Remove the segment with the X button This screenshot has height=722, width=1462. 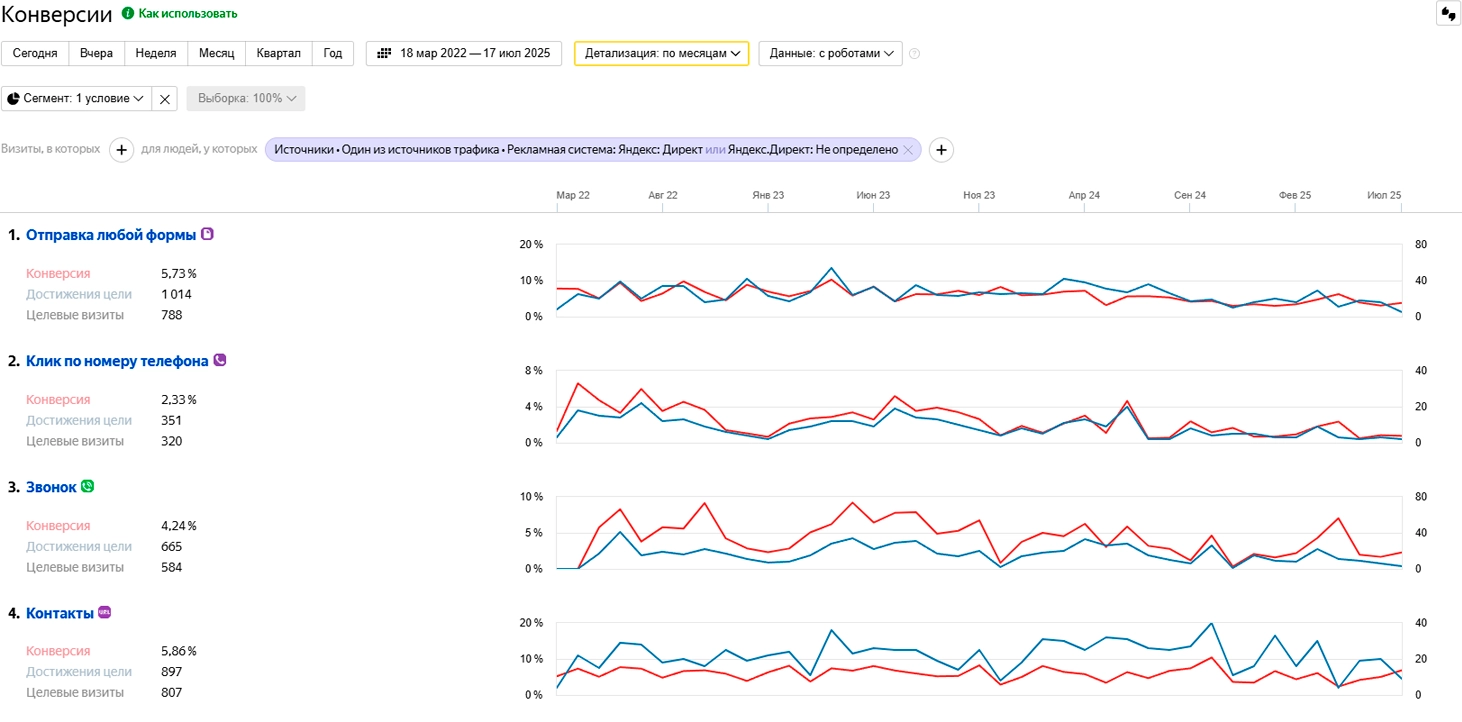pos(166,98)
